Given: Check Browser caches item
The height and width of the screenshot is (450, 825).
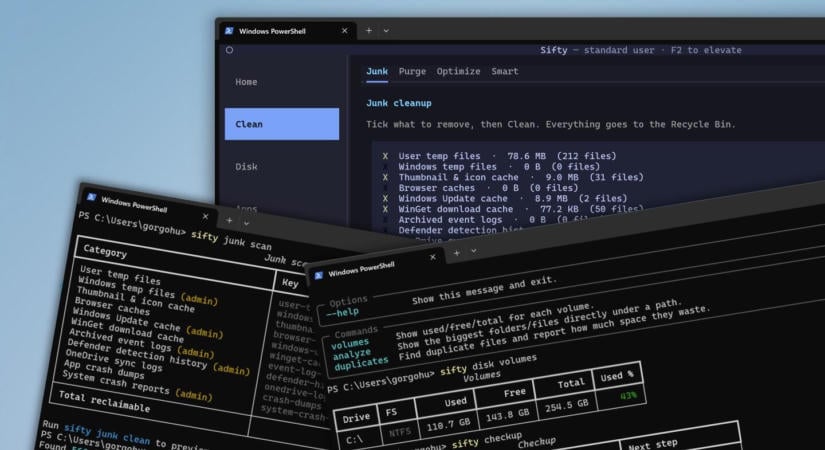Looking at the screenshot, I should [385, 188].
